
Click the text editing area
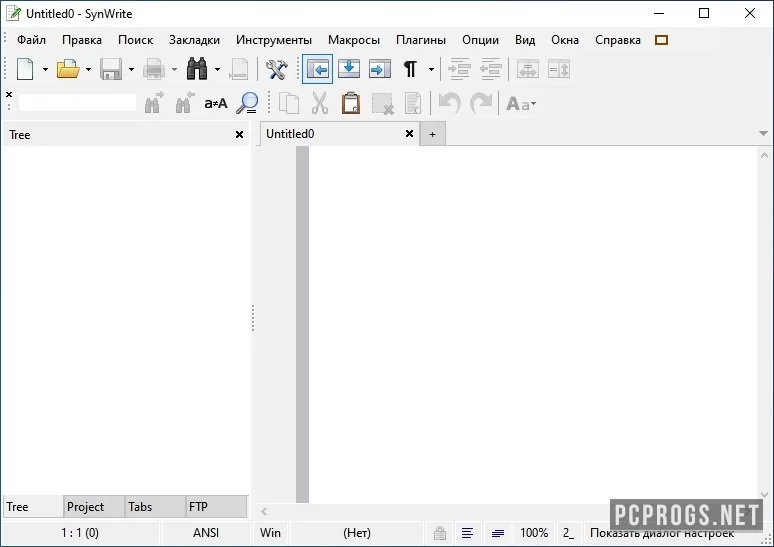tap(533, 324)
